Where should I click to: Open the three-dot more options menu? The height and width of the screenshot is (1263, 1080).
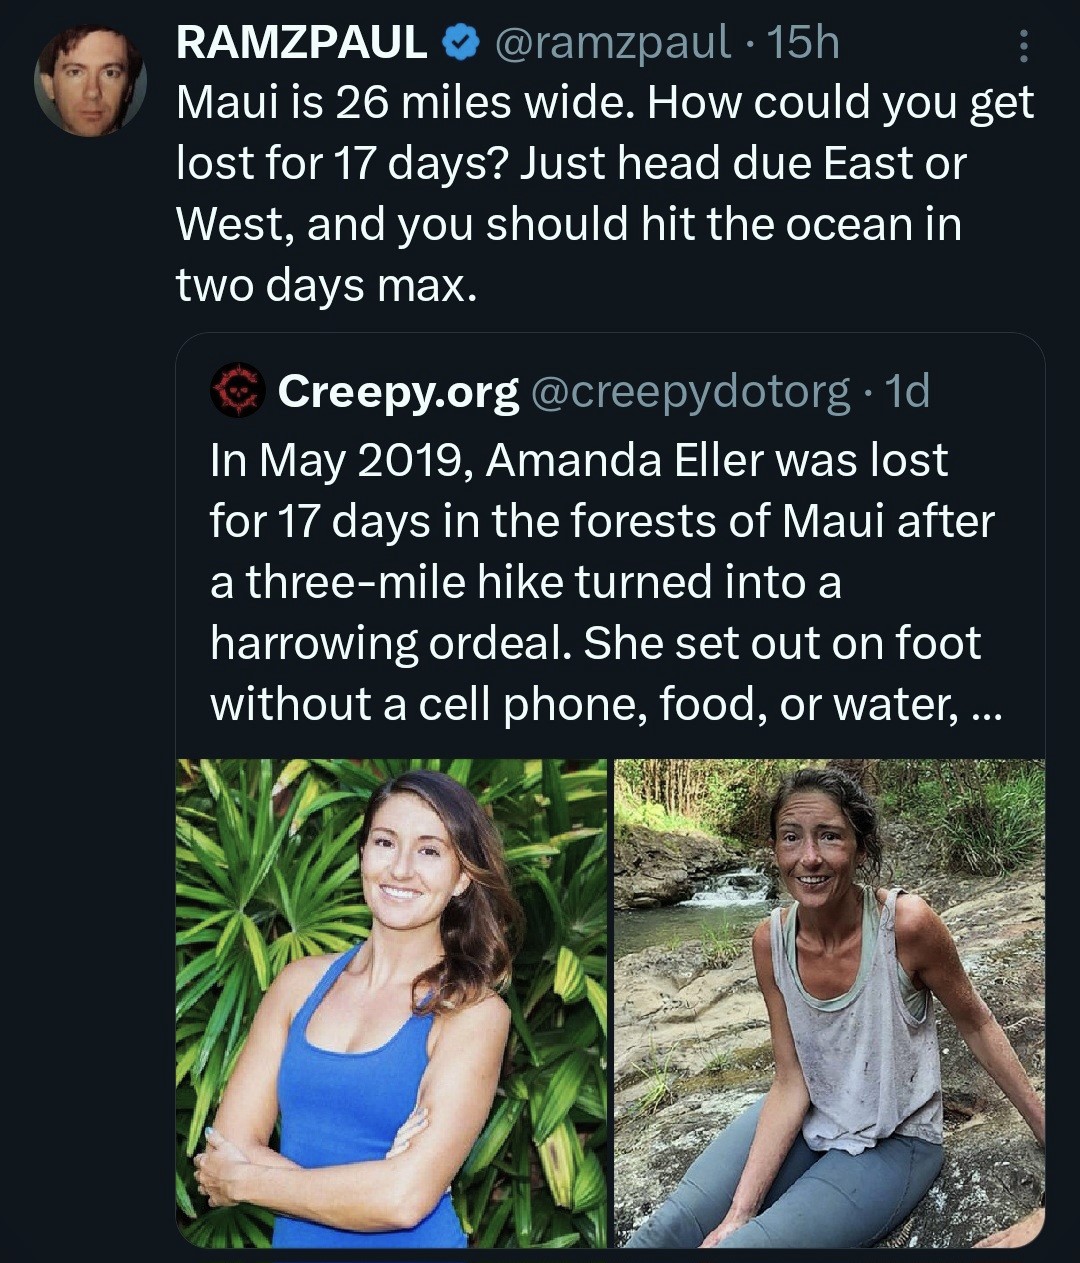(x=1022, y=45)
